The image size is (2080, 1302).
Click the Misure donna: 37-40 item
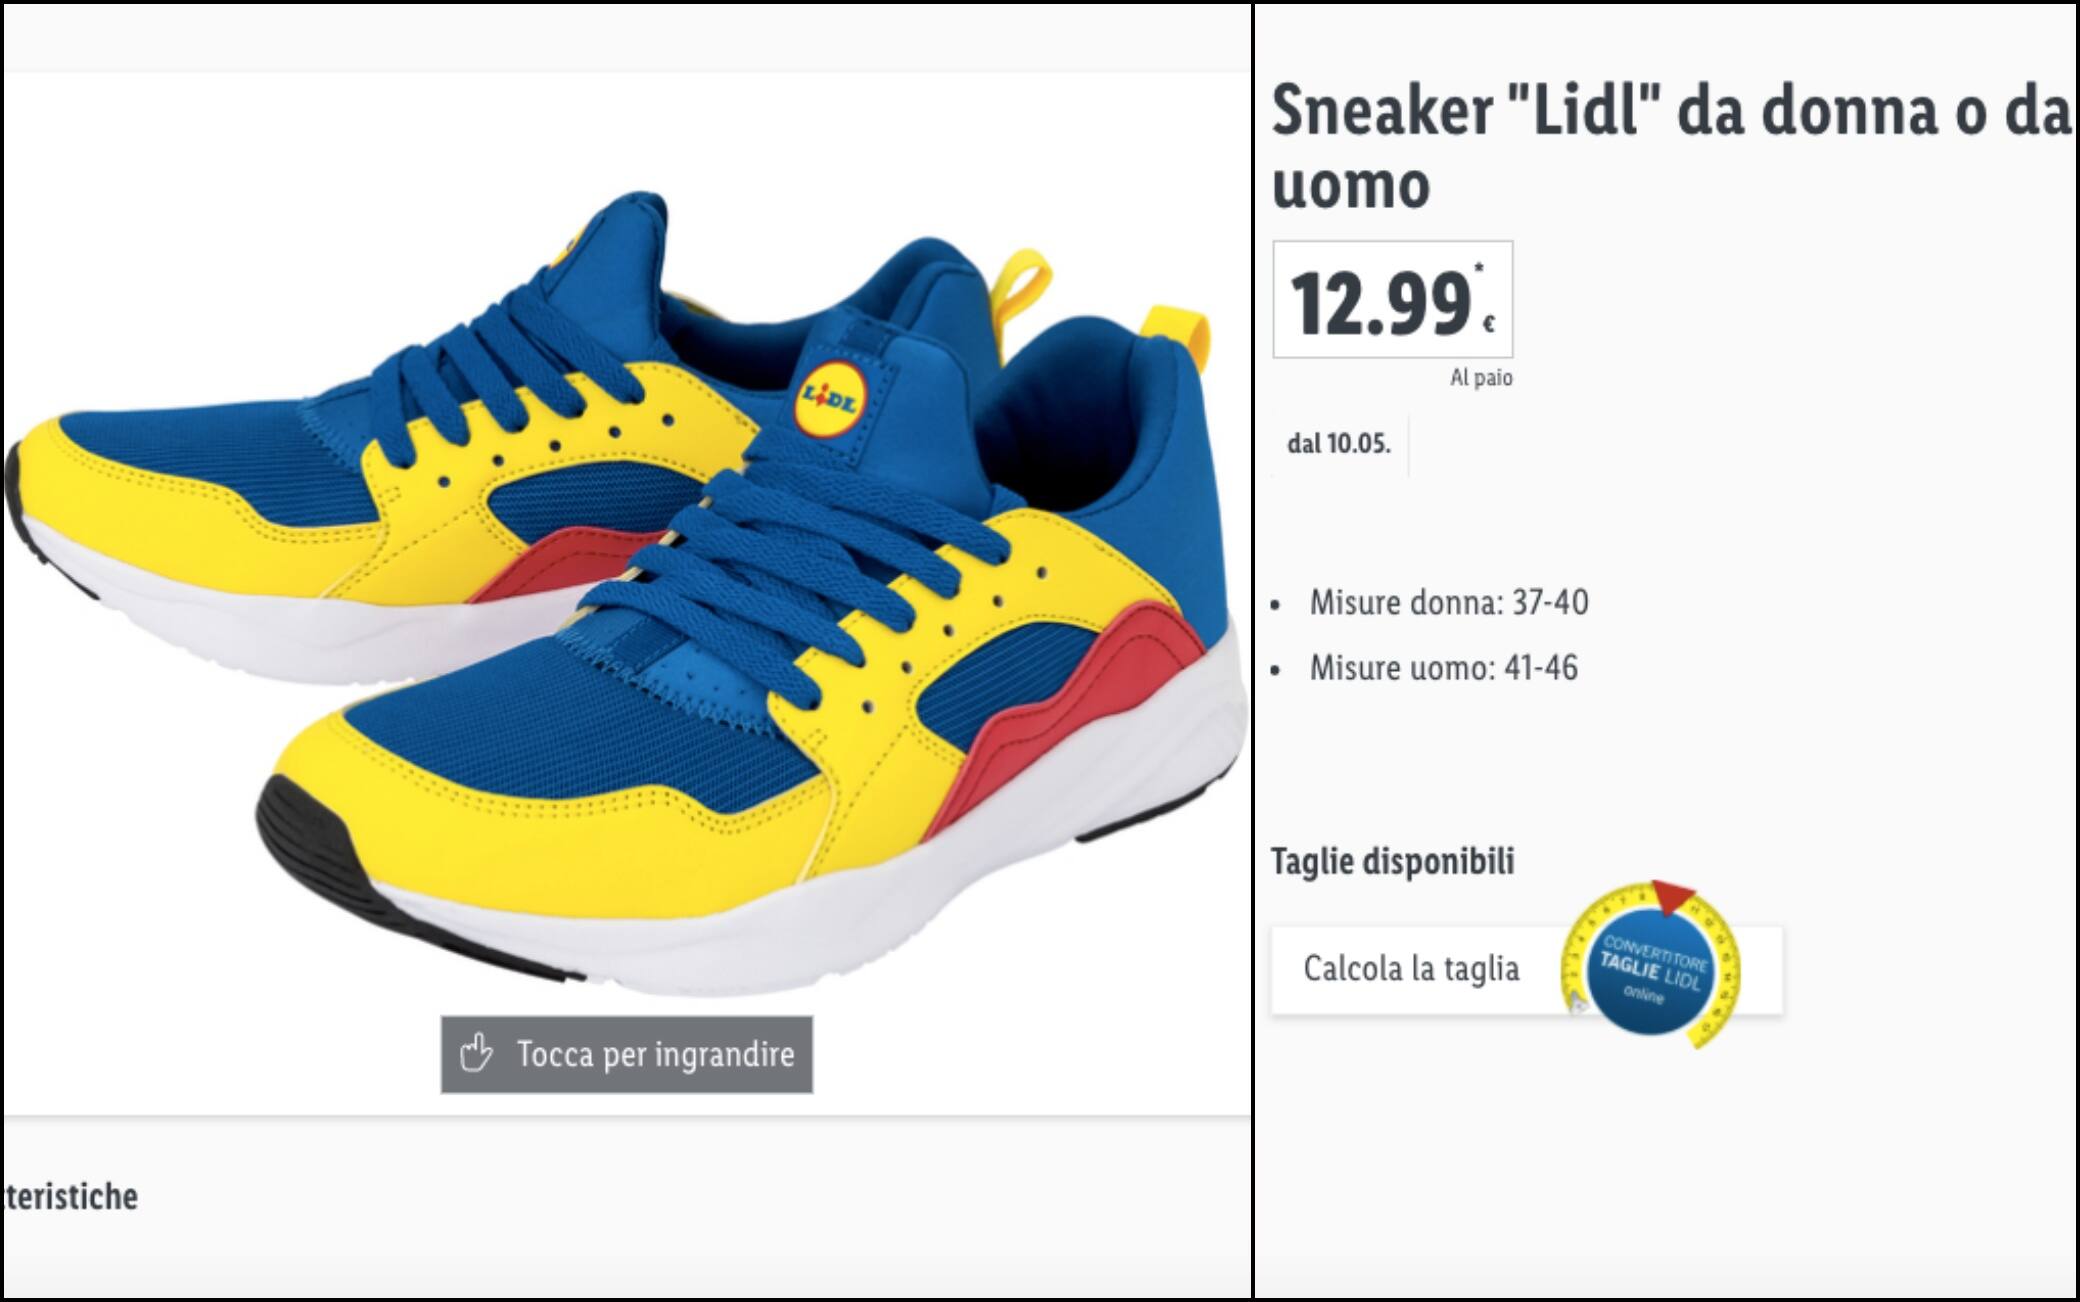pyautogui.click(x=1448, y=603)
